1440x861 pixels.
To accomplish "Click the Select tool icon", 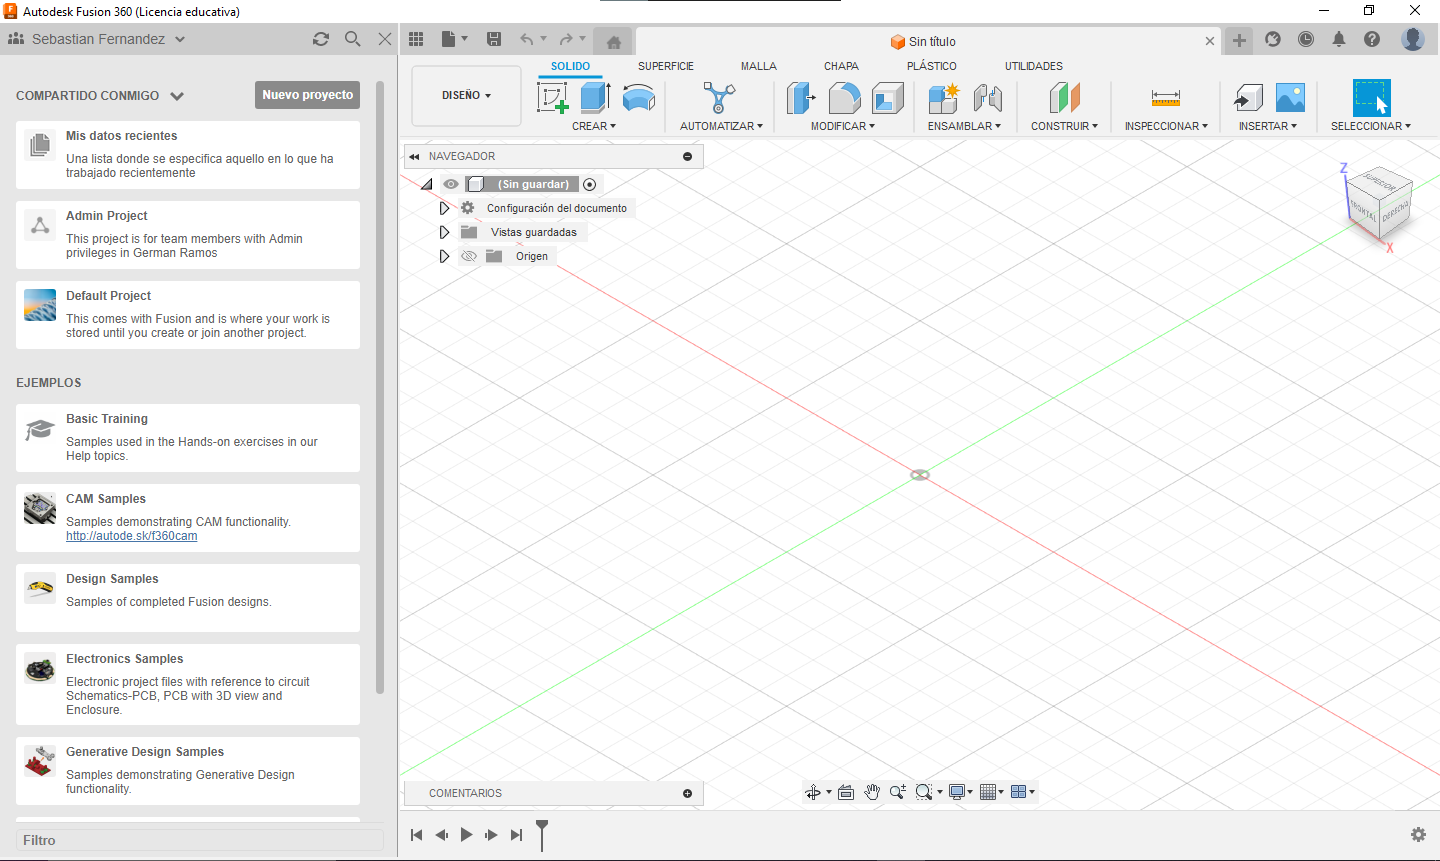I will click(1371, 98).
